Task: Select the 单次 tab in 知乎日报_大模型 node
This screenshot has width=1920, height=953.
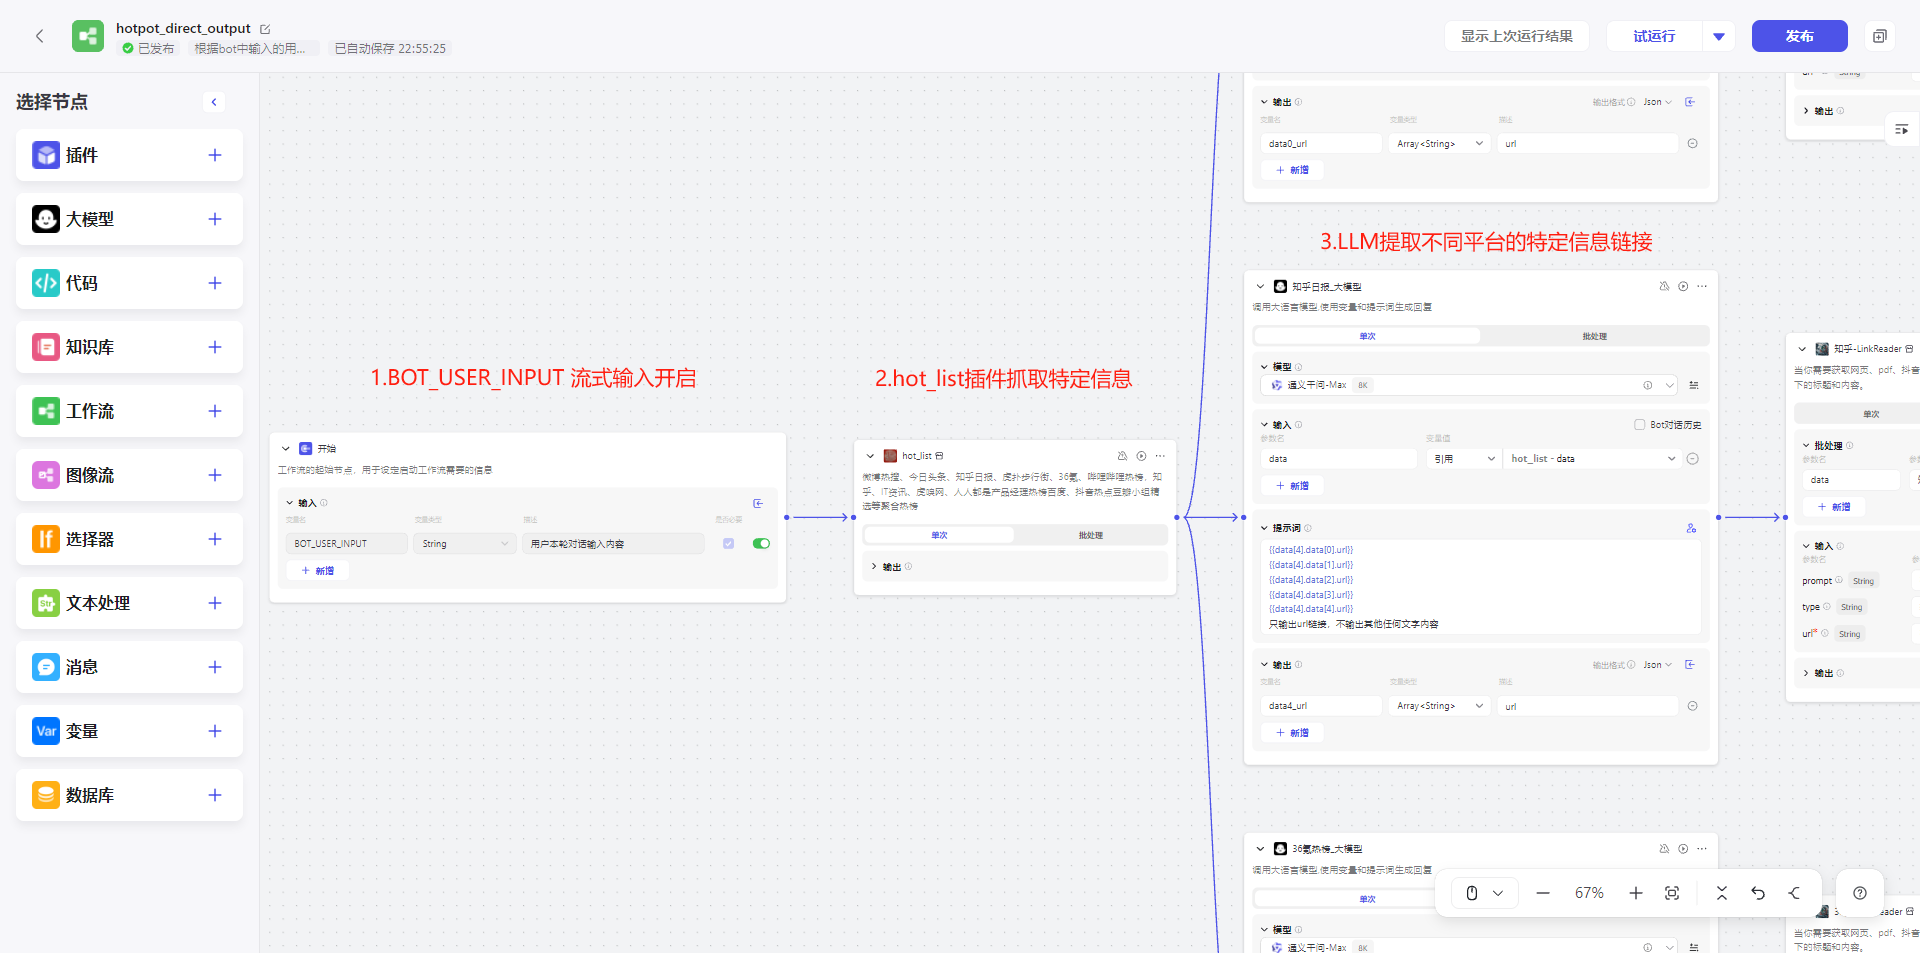Action: pos(1367,336)
